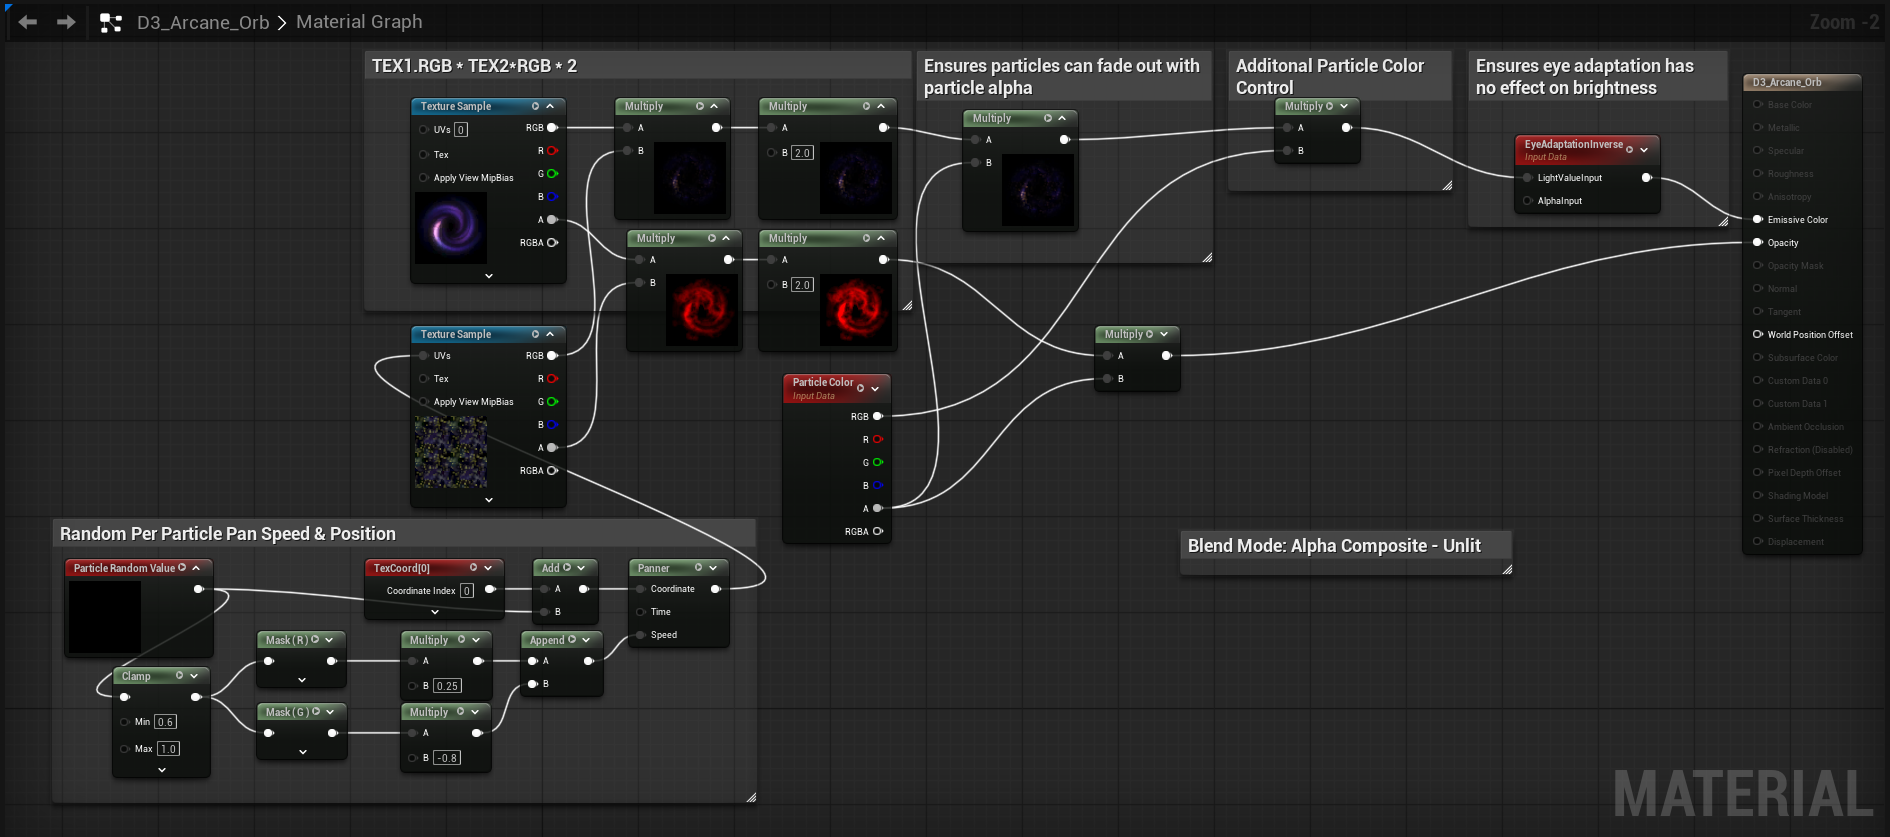Image resolution: width=1890 pixels, height=837 pixels.
Task: Expand the TexCoord[0] node bottom arrow
Action: coord(435,612)
